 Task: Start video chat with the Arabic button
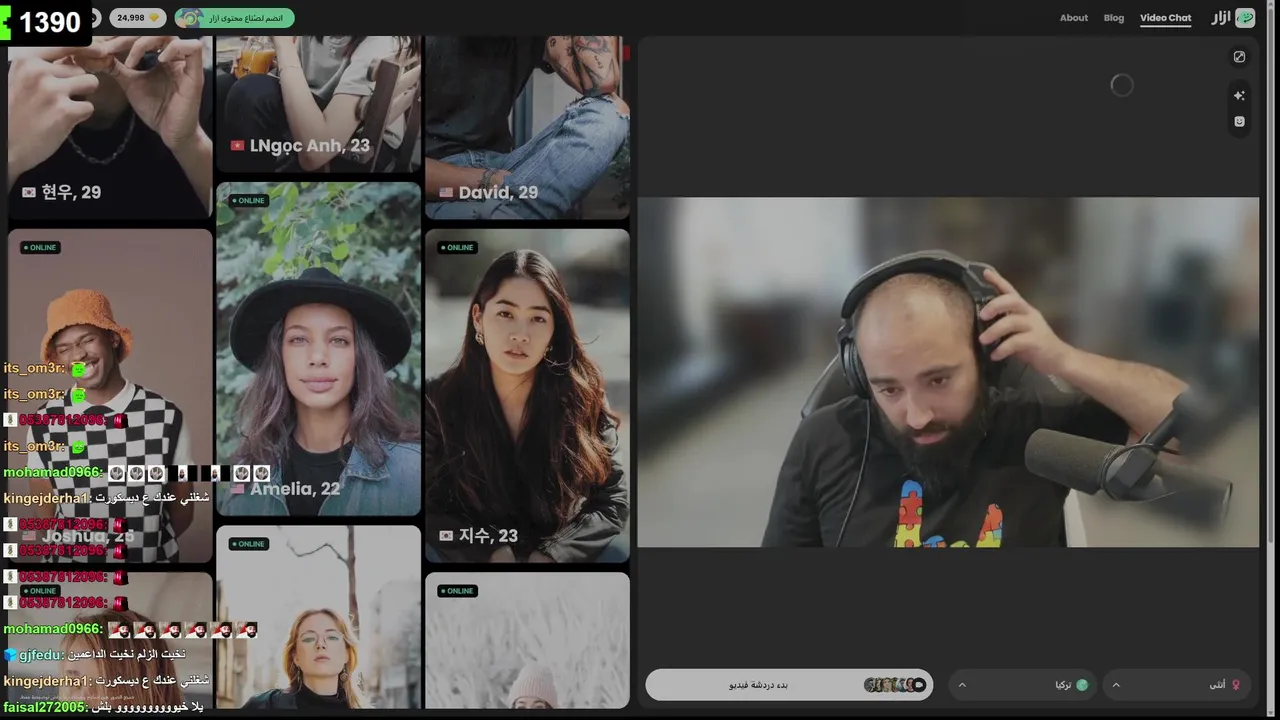click(x=789, y=685)
